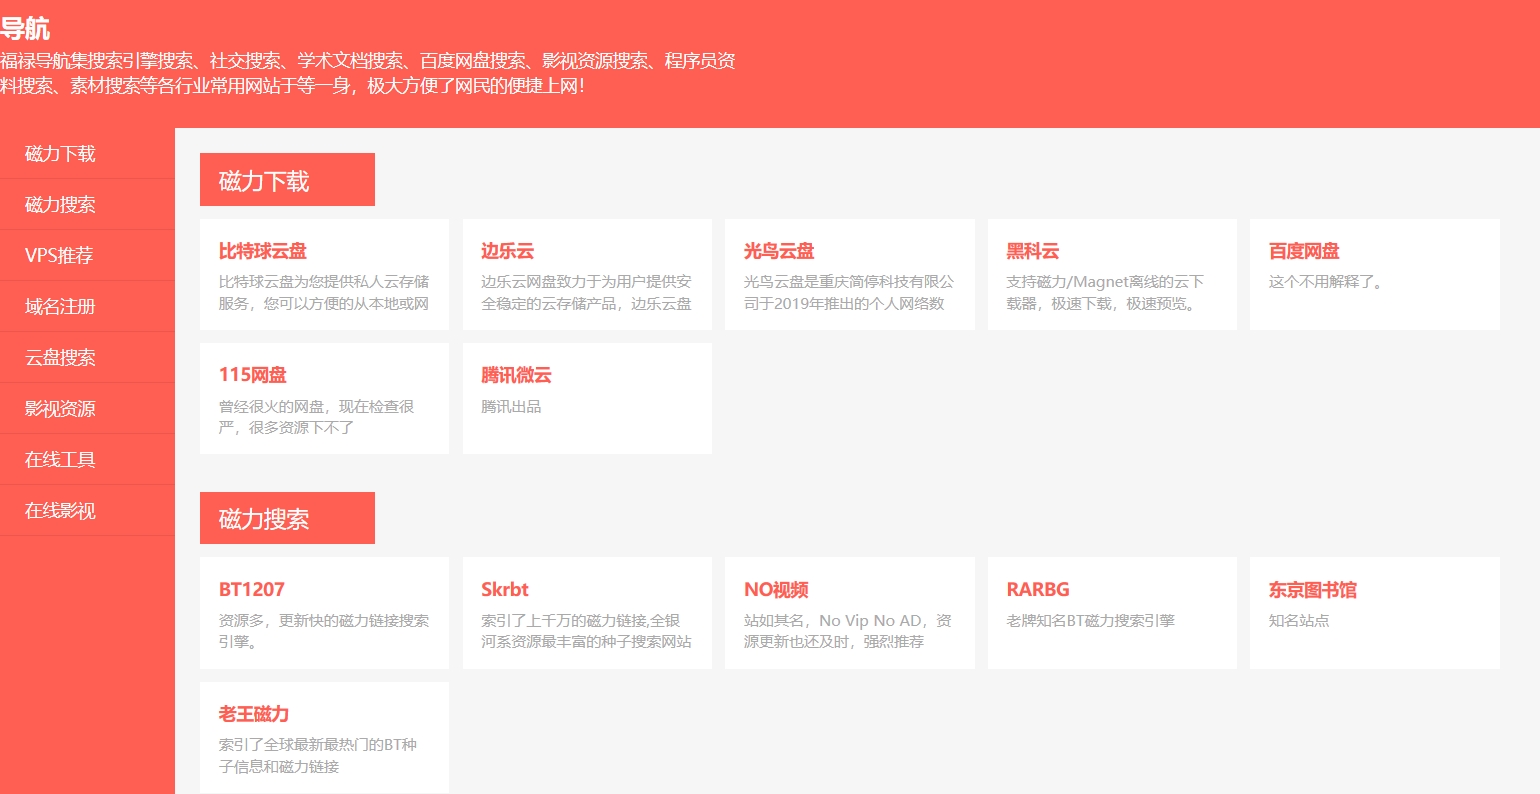Open 影视资源 sidebar item
Screen dimensions: 1540x794
click(x=87, y=409)
